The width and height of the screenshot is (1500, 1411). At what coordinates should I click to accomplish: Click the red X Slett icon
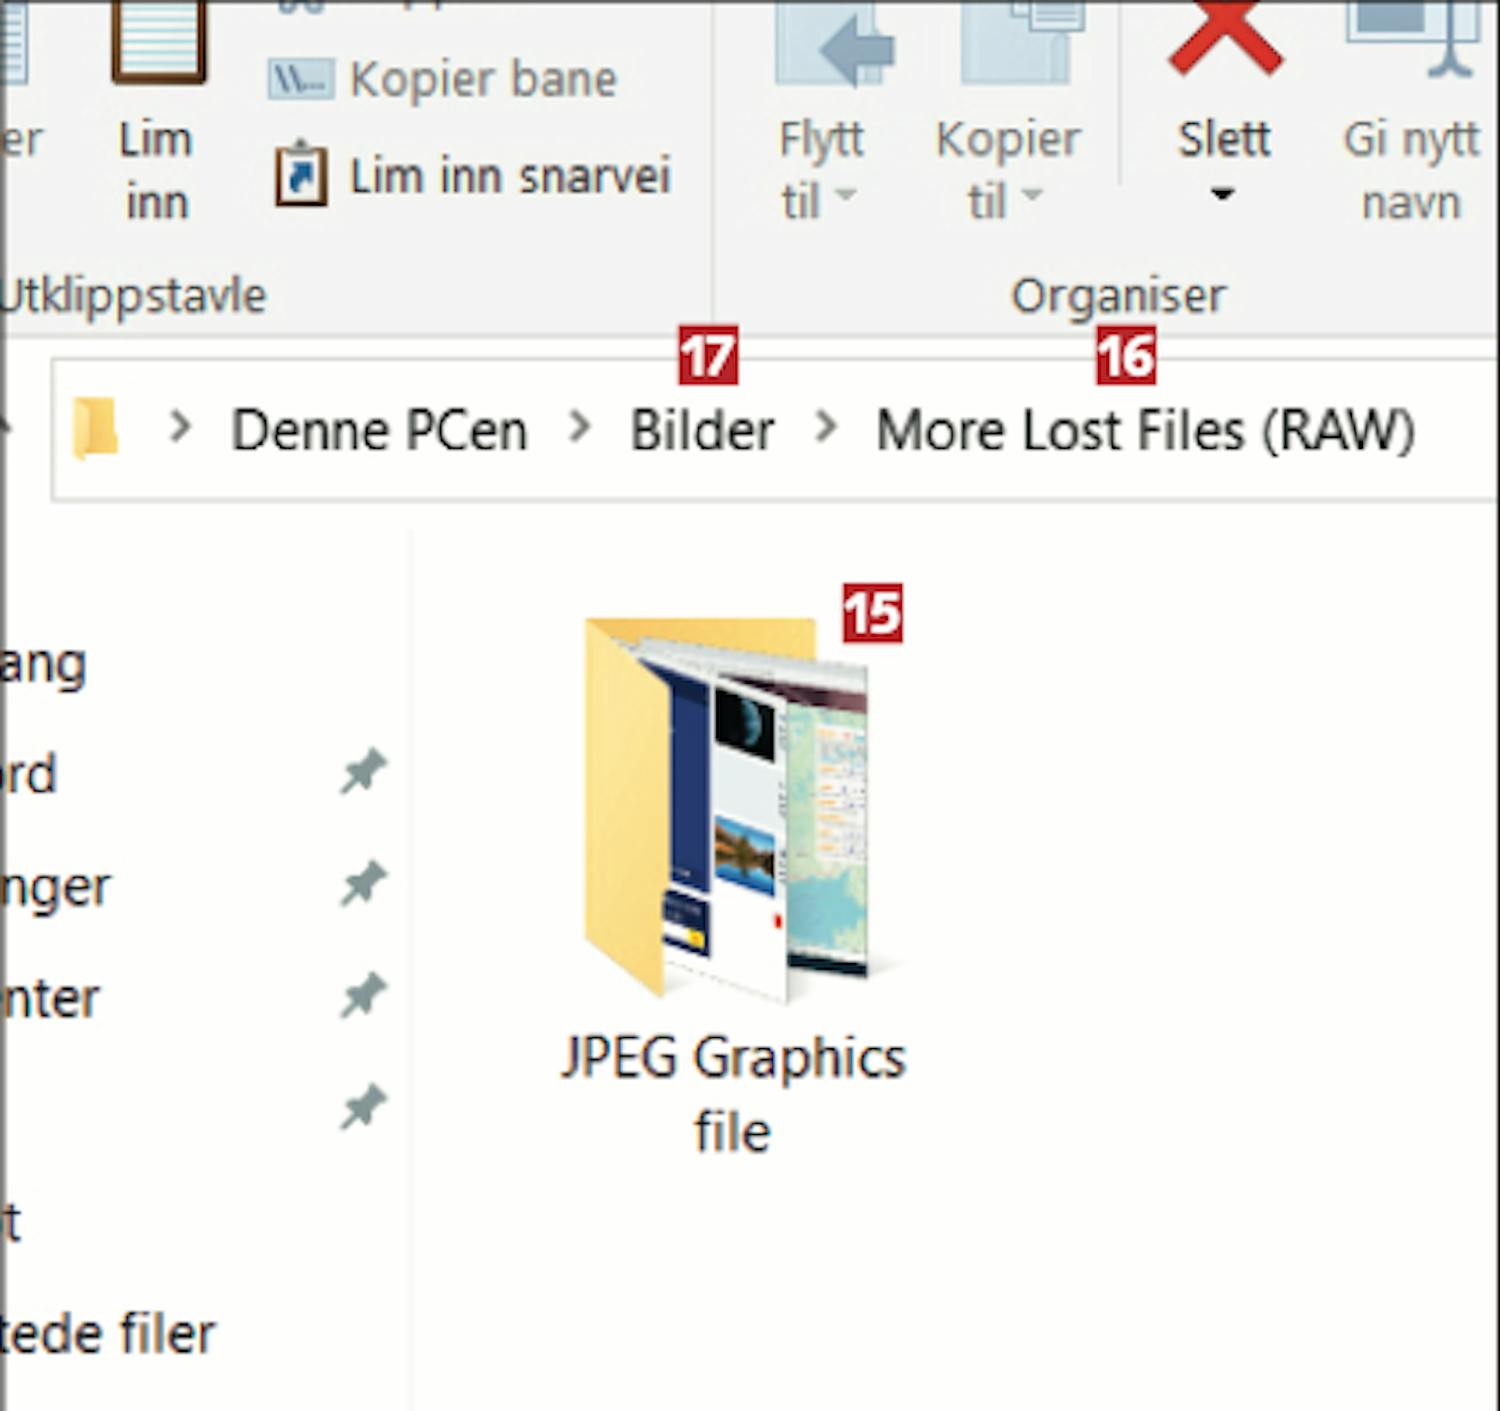click(1225, 40)
